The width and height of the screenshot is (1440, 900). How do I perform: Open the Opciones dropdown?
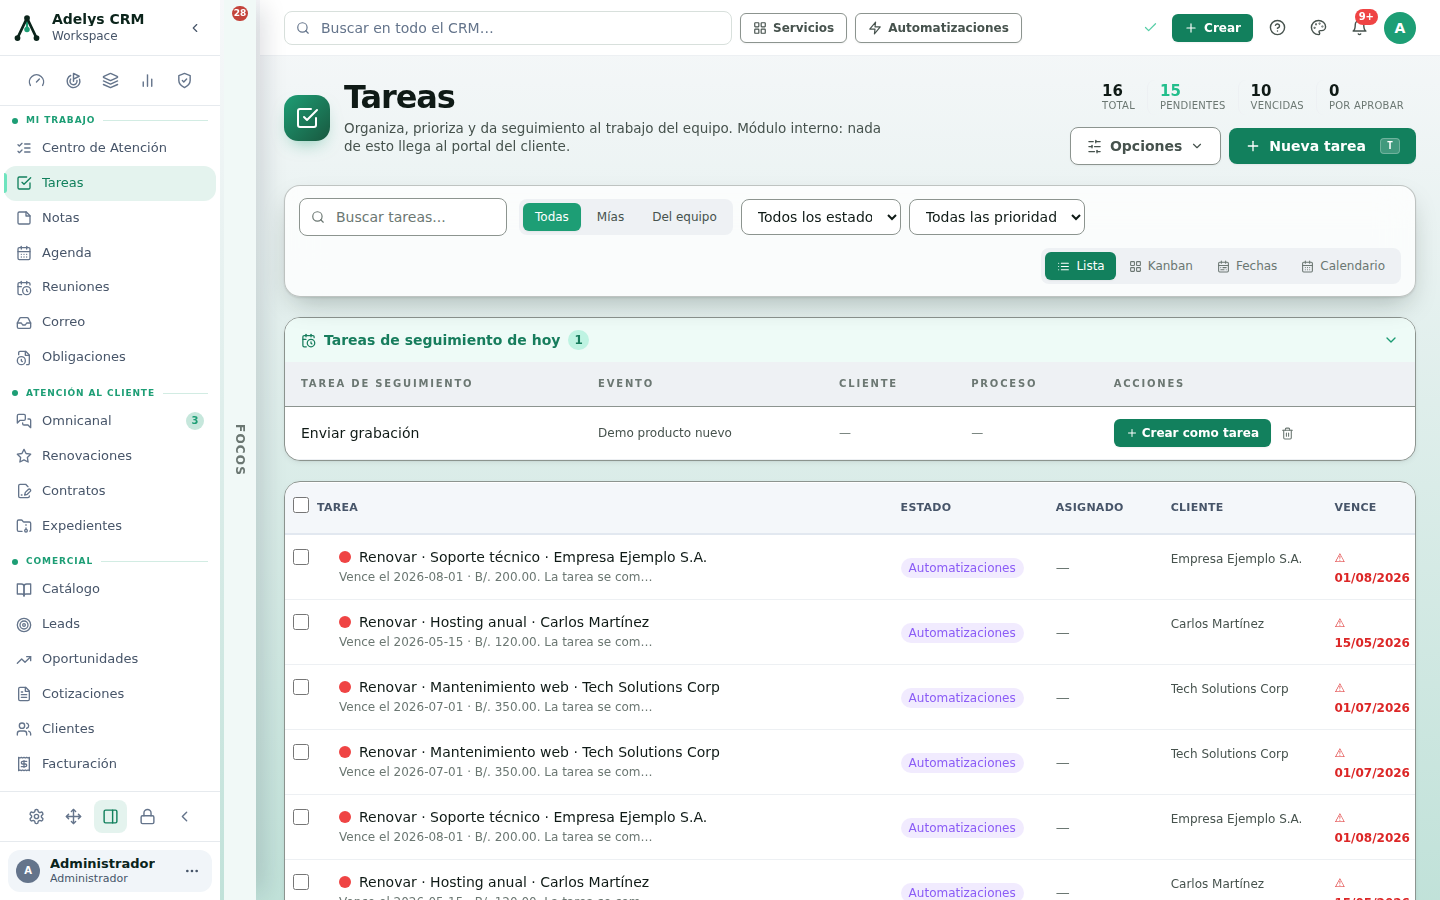[1145, 146]
